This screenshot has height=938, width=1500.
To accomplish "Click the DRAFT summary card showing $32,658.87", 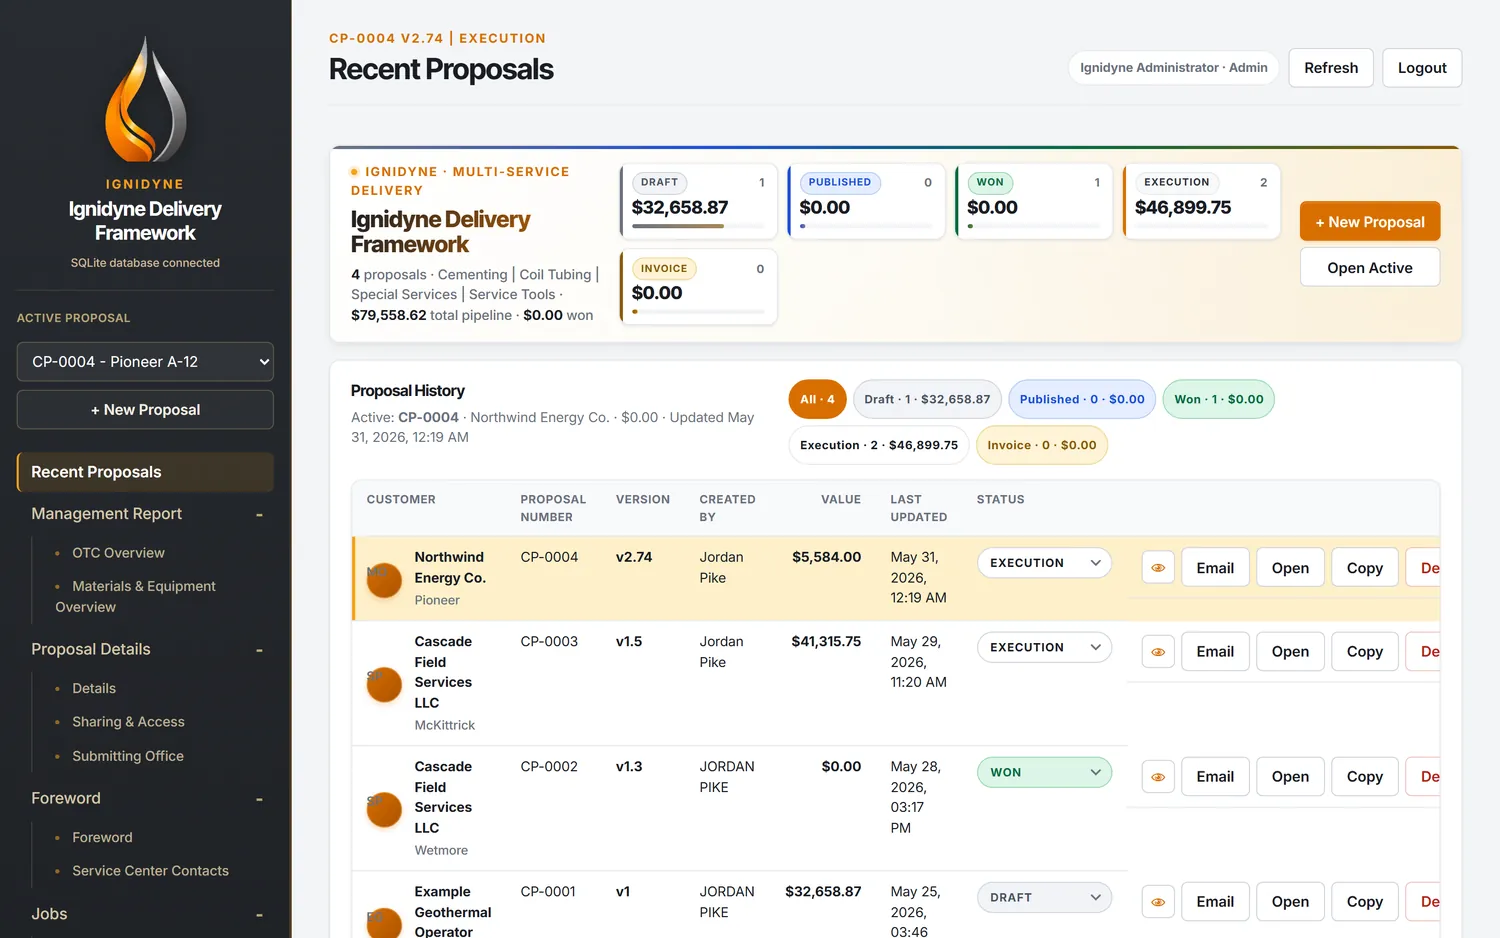I will pyautogui.click(x=698, y=201).
